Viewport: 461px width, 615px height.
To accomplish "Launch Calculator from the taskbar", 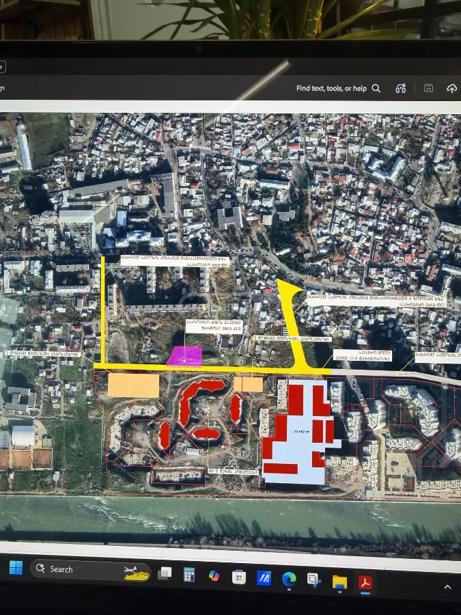I will [189, 575].
